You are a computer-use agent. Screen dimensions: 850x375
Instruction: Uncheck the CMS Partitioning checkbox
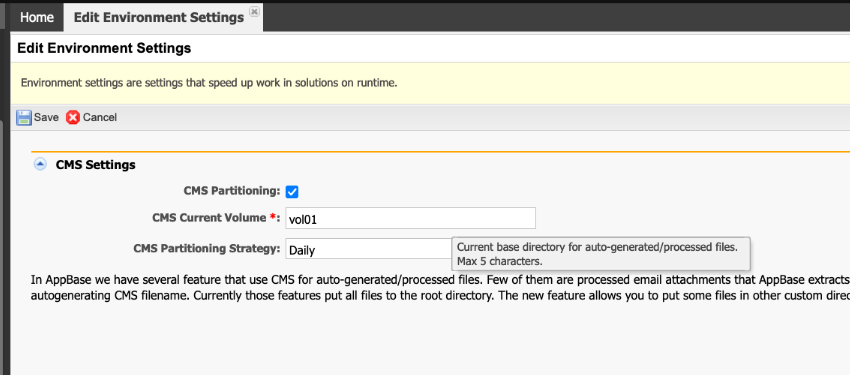[x=292, y=191]
